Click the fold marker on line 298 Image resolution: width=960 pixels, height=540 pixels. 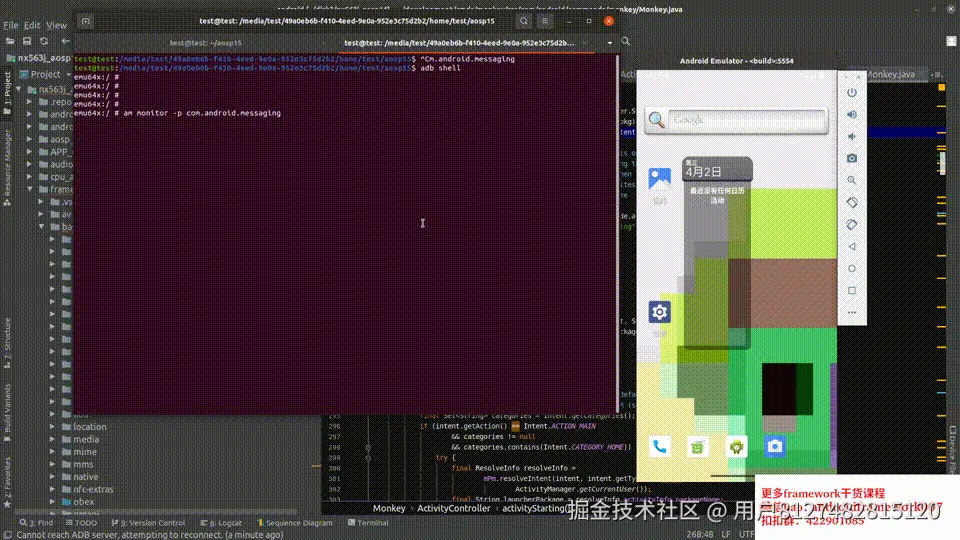[x=368, y=448]
